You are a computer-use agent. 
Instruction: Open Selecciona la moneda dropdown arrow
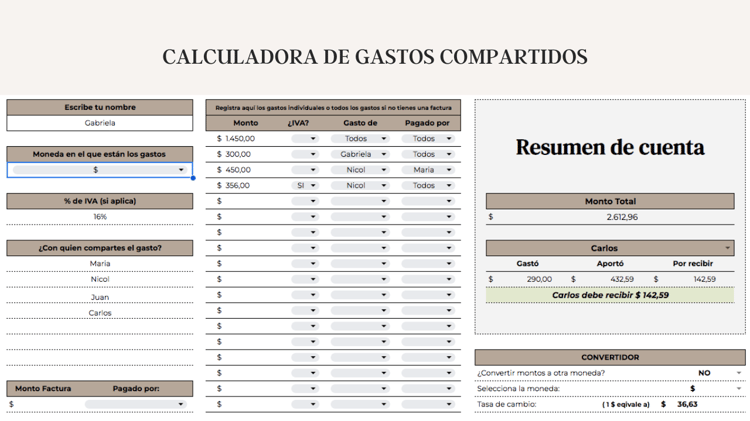(739, 388)
